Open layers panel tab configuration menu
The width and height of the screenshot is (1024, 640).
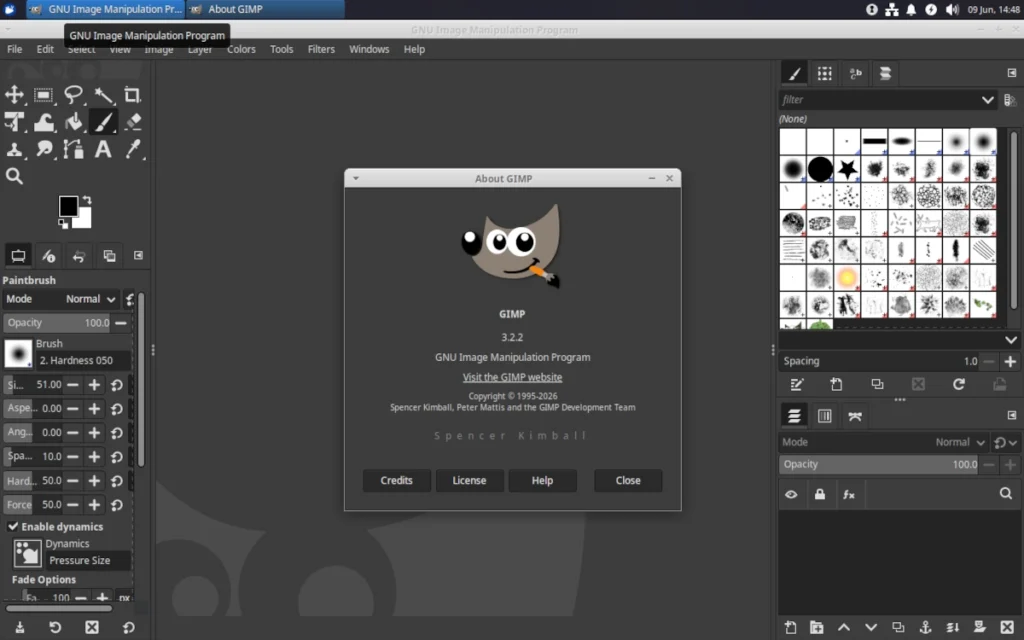(1012, 415)
